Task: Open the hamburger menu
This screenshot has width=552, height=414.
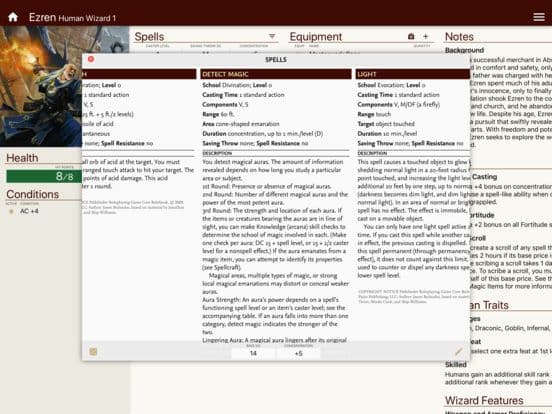Action: [539, 17]
